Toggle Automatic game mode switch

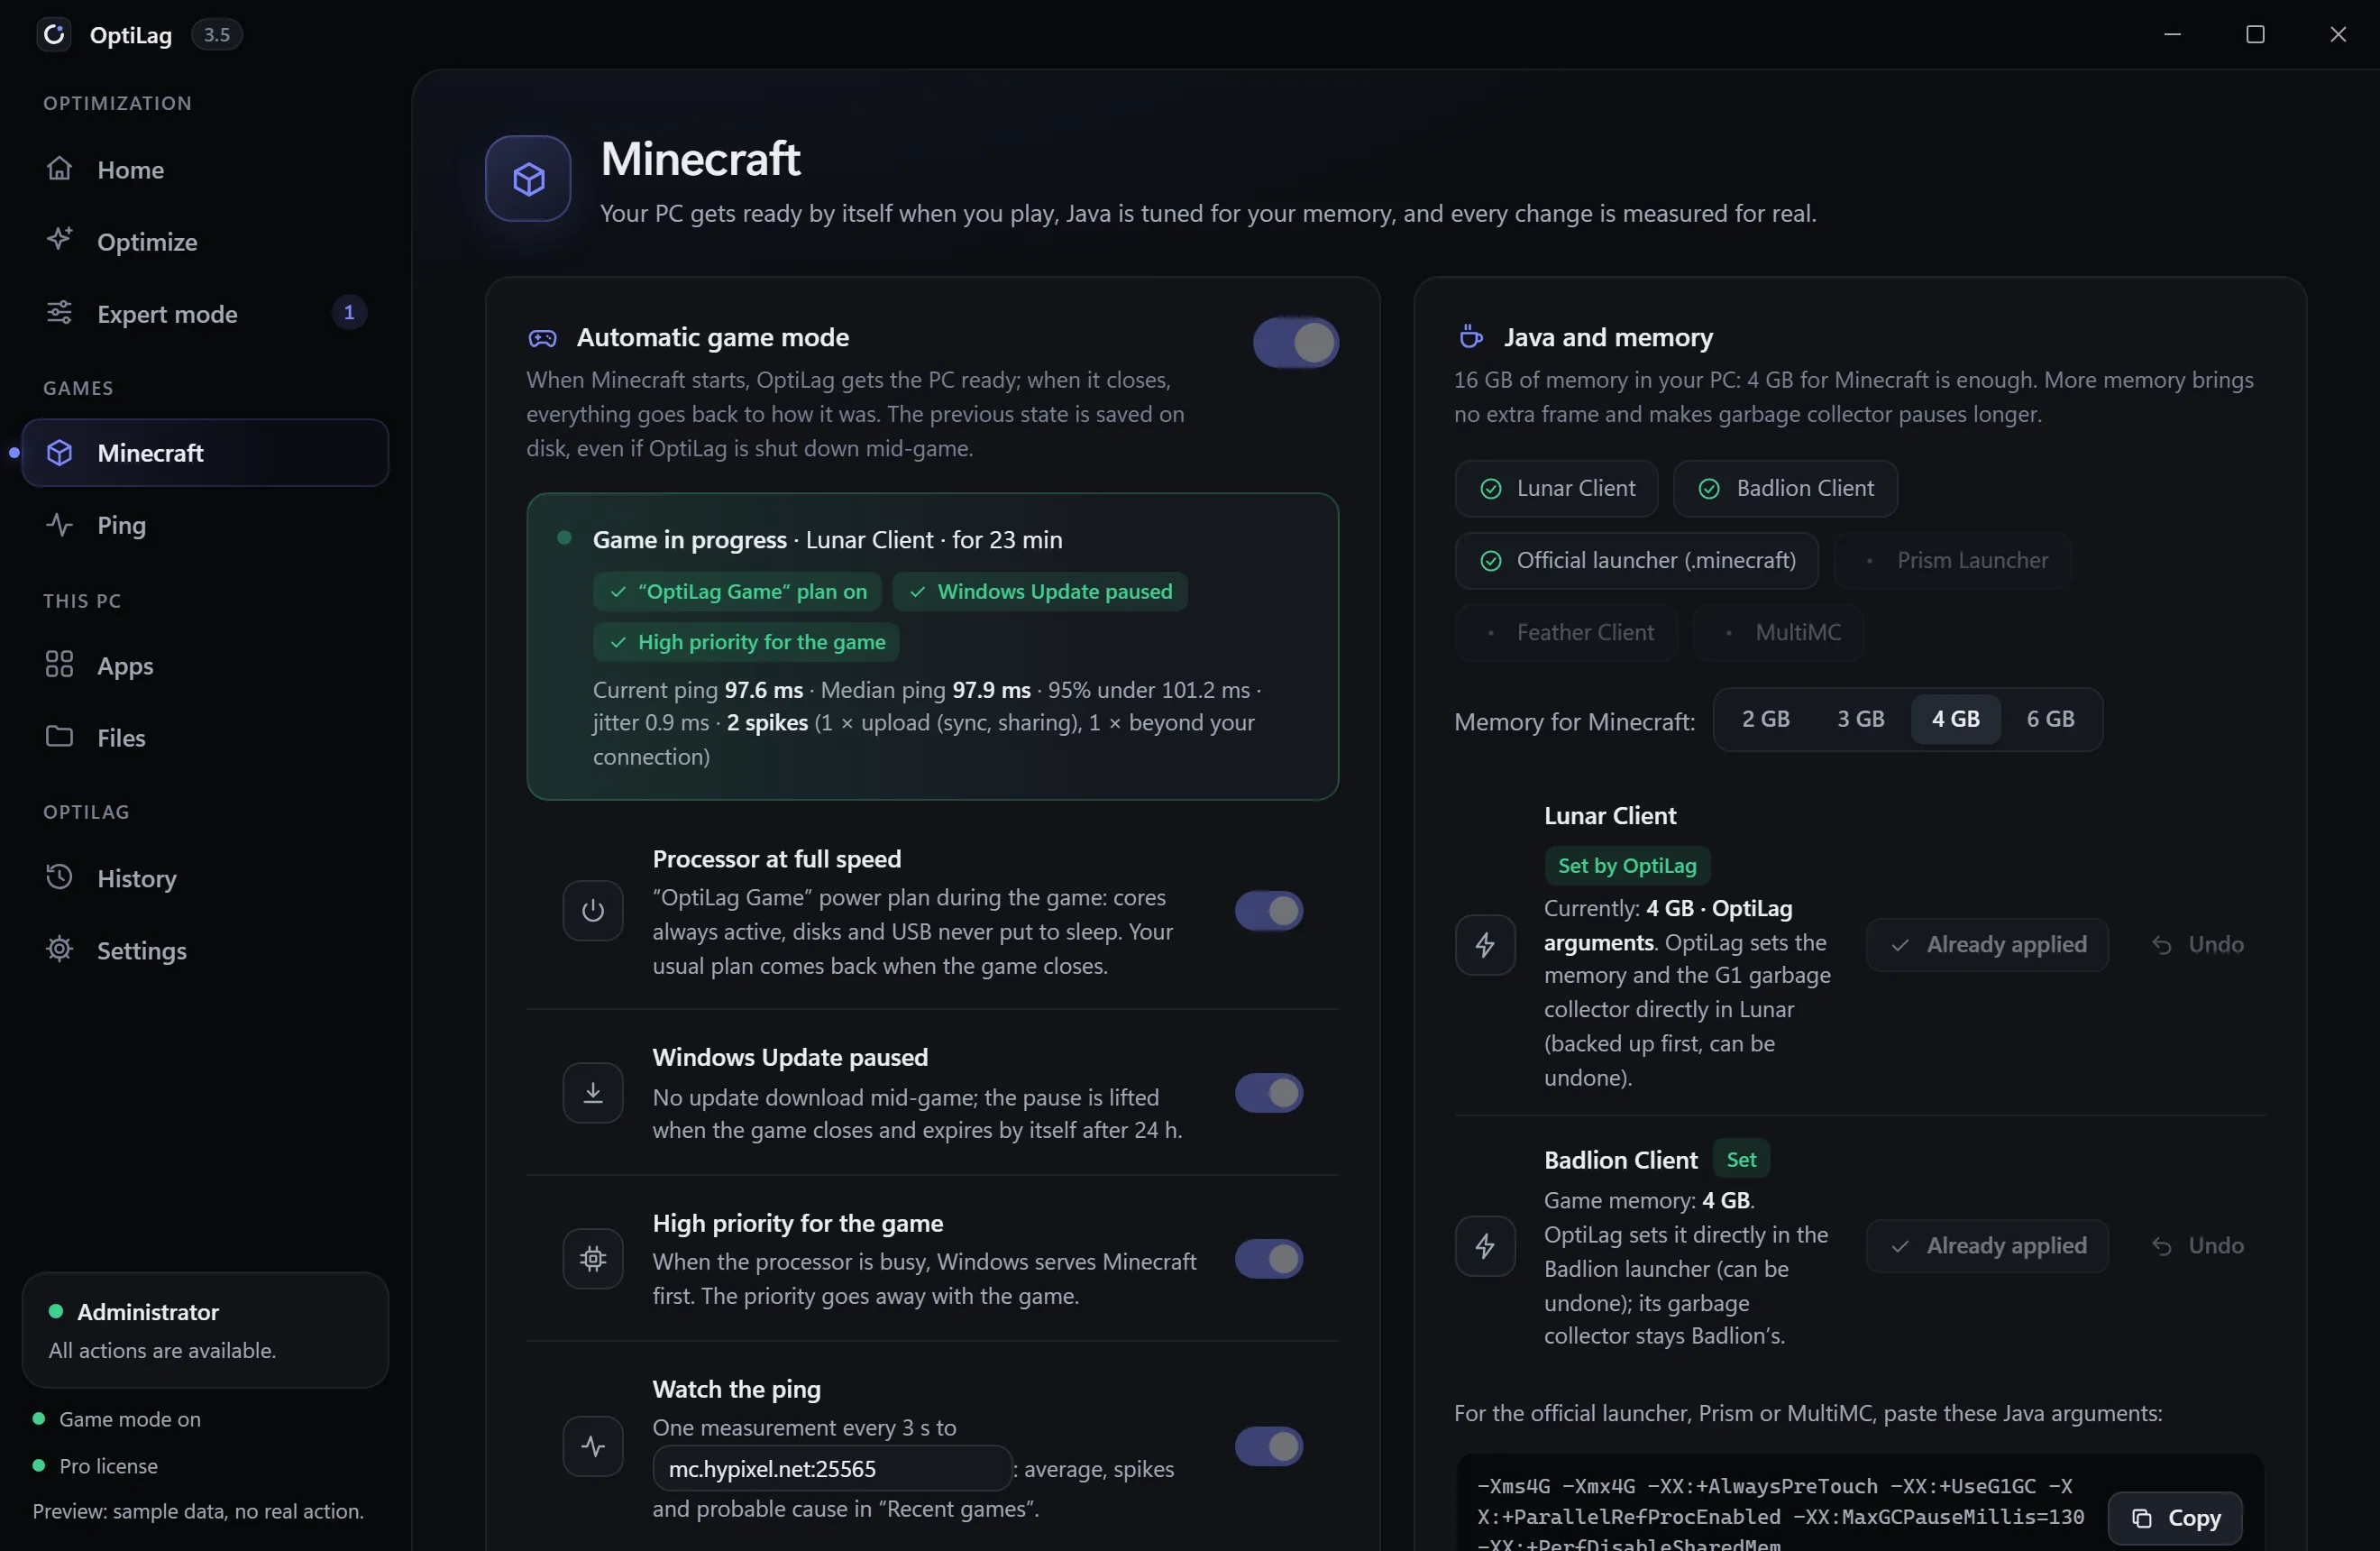click(x=1296, y=343)
